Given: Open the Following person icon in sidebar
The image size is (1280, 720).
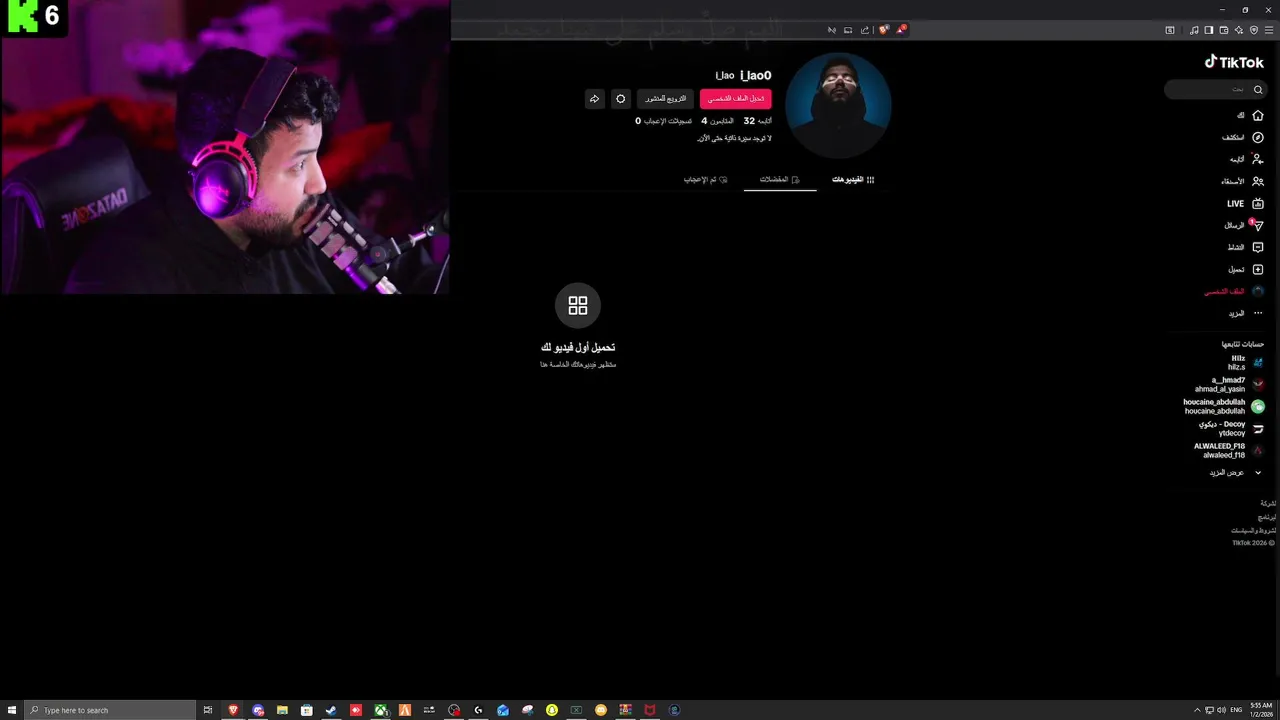Looking at the screenshot, I should tap(1258, 159).
